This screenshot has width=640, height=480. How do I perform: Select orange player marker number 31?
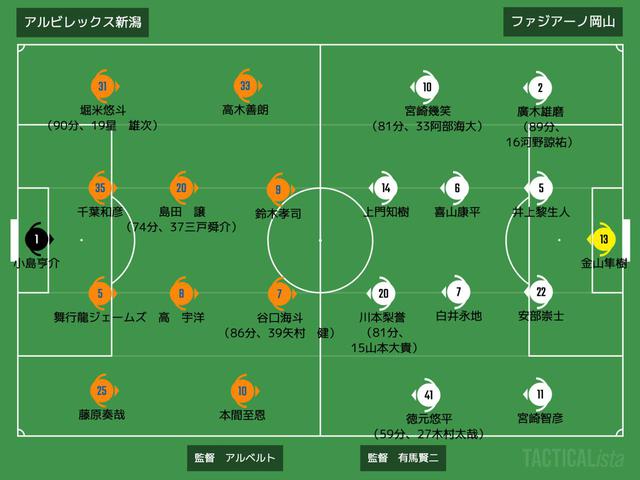tap(104, 86)
